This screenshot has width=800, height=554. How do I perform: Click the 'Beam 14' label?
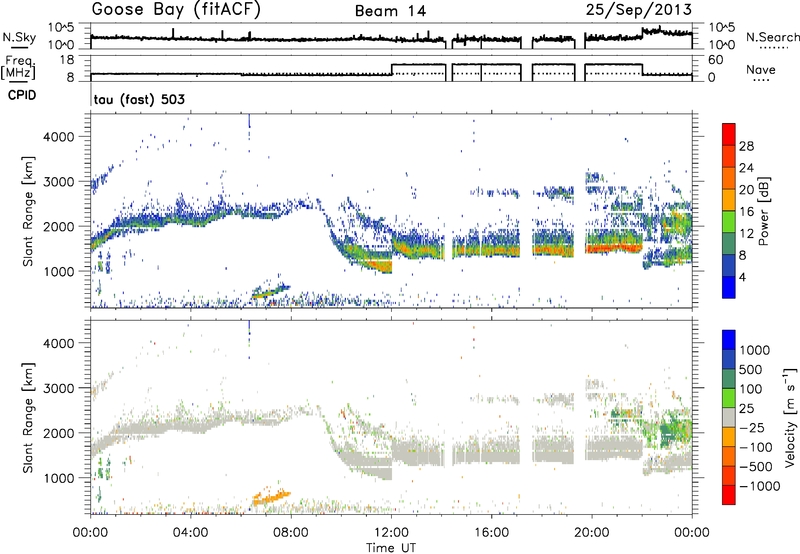click(390, 11)
